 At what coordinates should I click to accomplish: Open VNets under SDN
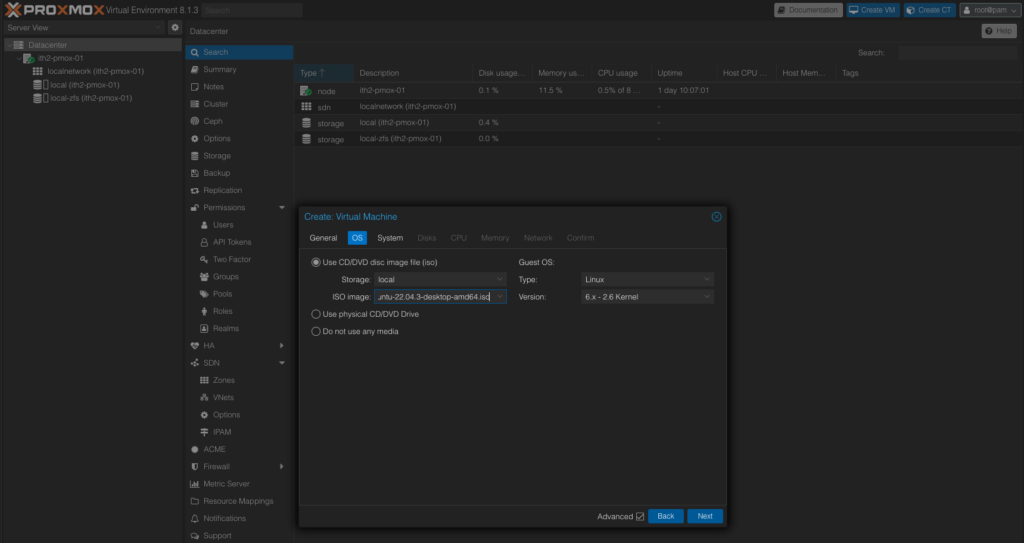(x=239, y=397)
